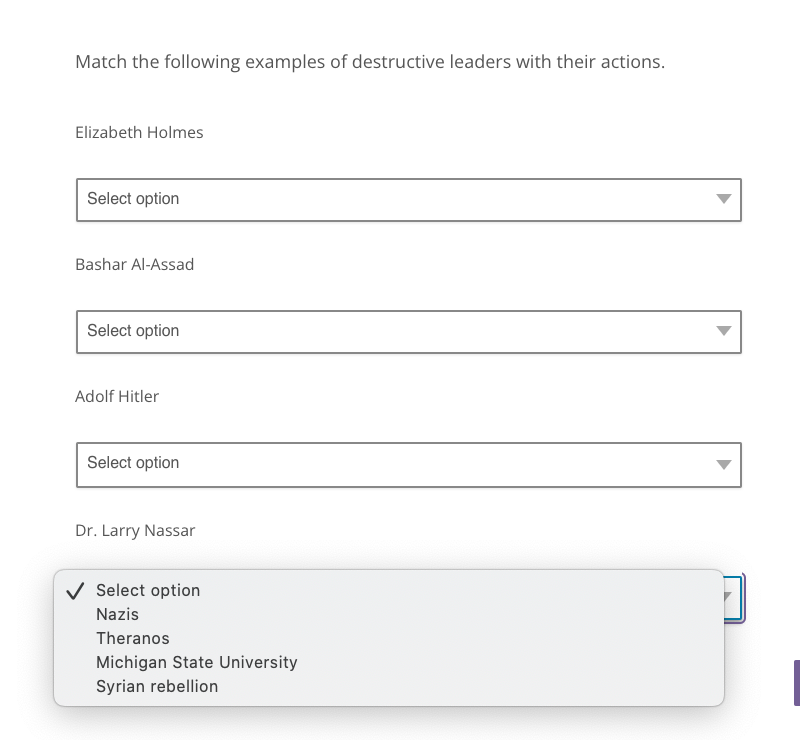Expand the Bashar Al-Assad select box

[x=408, y=331]
